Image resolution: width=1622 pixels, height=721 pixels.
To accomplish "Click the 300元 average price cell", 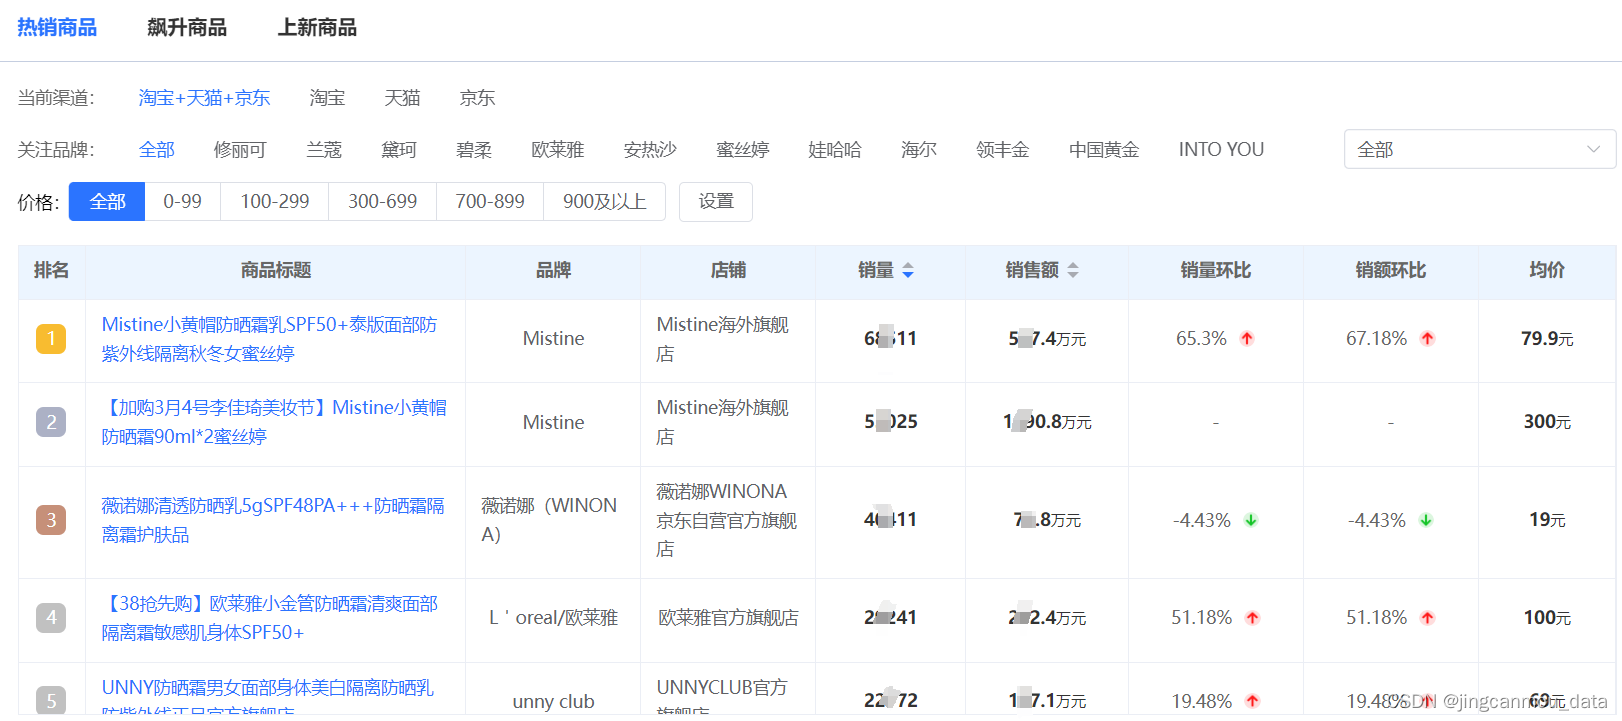I will pyautogui.click(x=1547, y=422).
